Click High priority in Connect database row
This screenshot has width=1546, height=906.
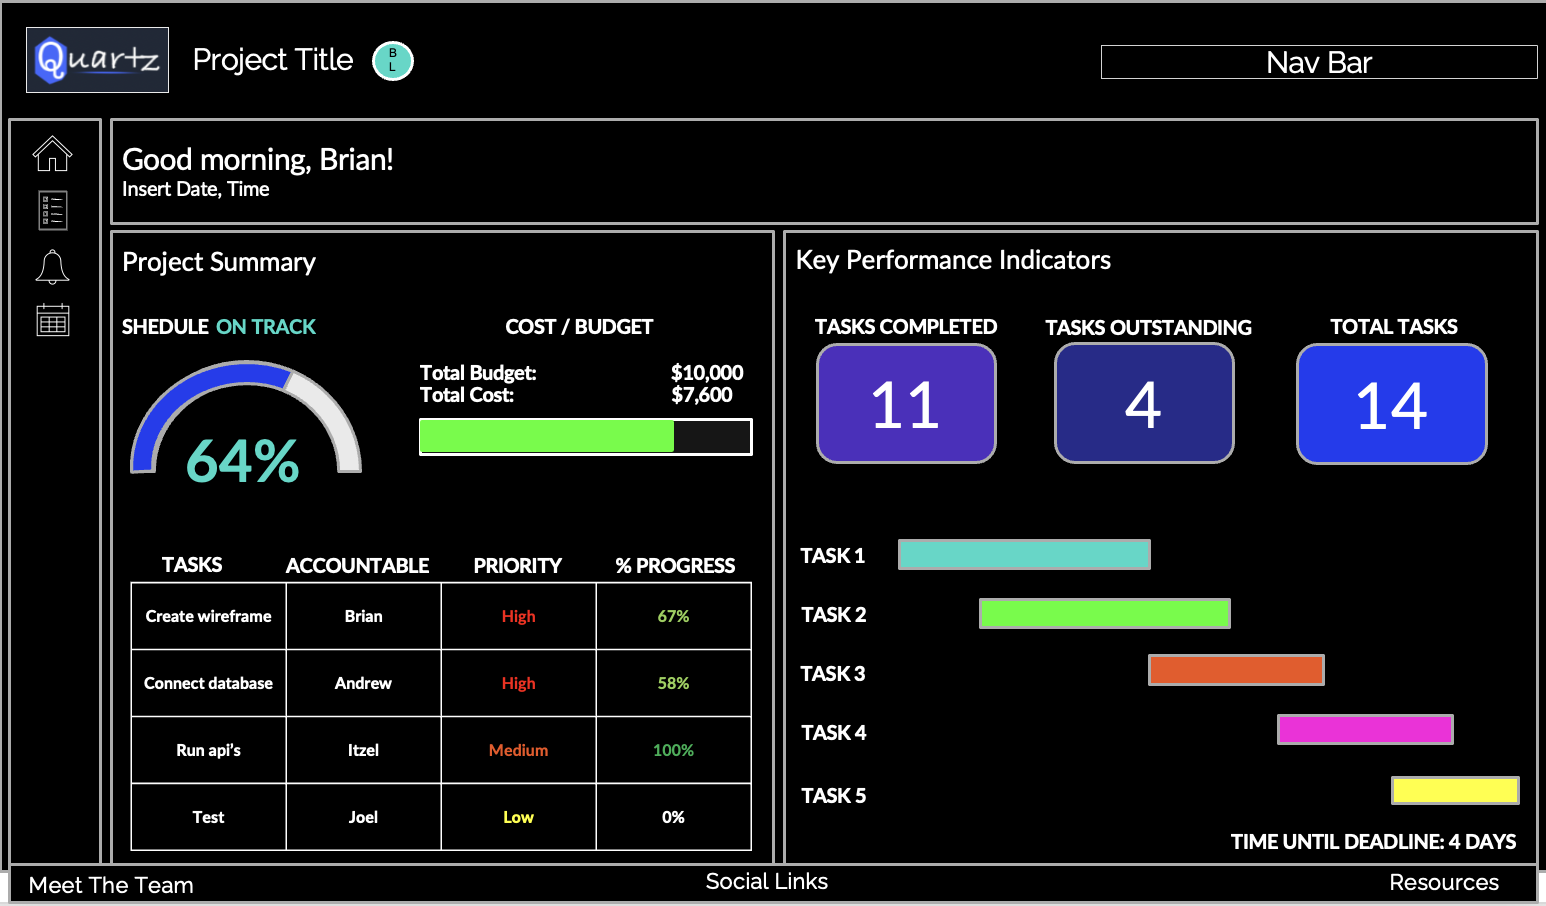pyautogui.click(x=519, y=683)
